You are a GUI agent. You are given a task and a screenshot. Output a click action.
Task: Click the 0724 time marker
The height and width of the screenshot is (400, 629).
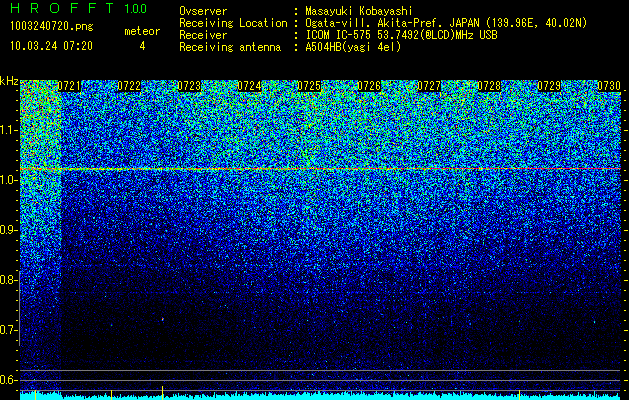coord(249,86)
